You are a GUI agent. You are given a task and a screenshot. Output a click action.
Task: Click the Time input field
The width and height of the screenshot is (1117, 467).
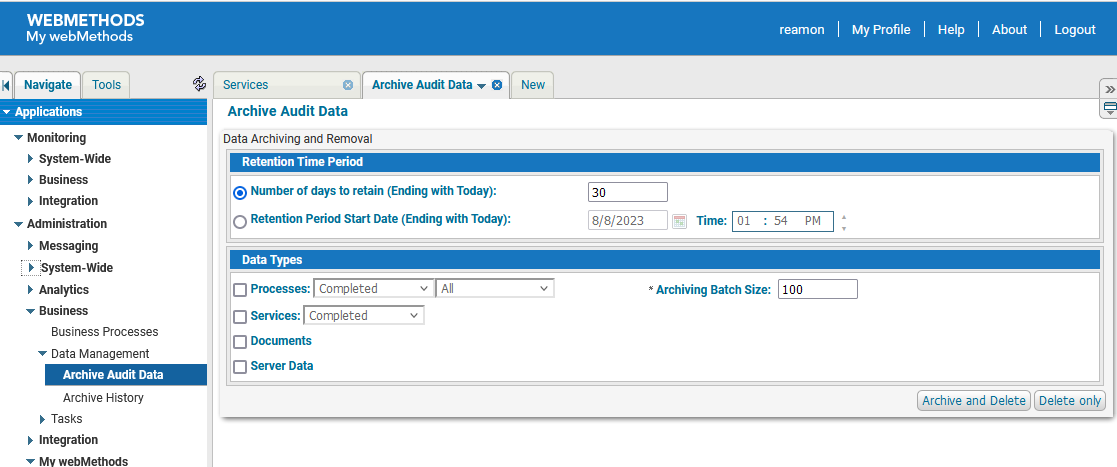[x=783, y=221]
